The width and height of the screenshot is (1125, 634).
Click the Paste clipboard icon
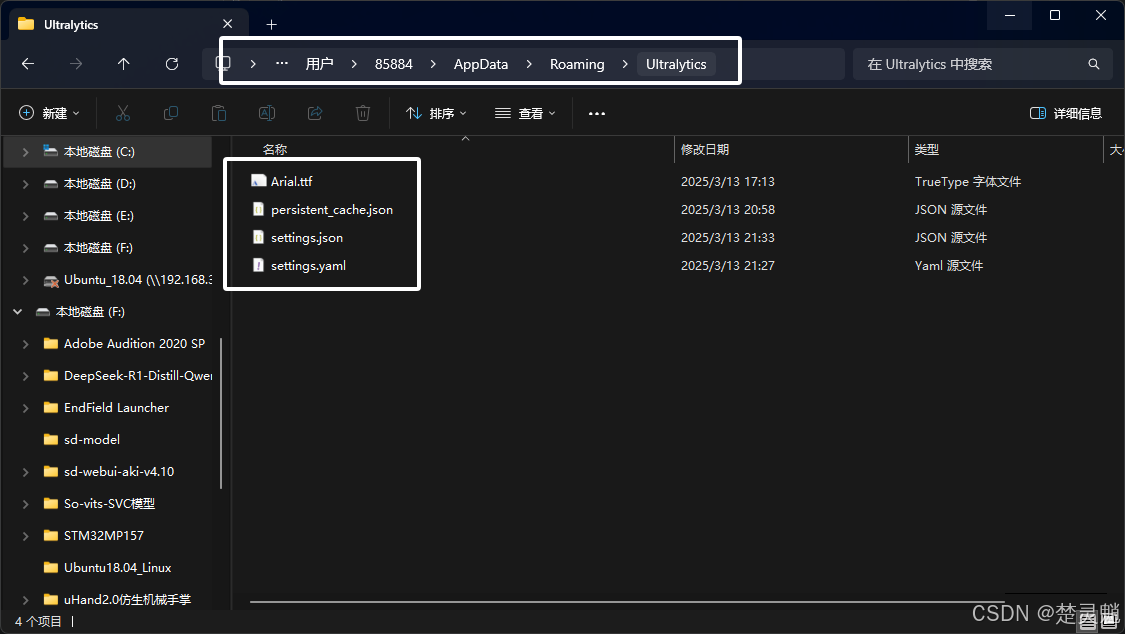(219, 113)
